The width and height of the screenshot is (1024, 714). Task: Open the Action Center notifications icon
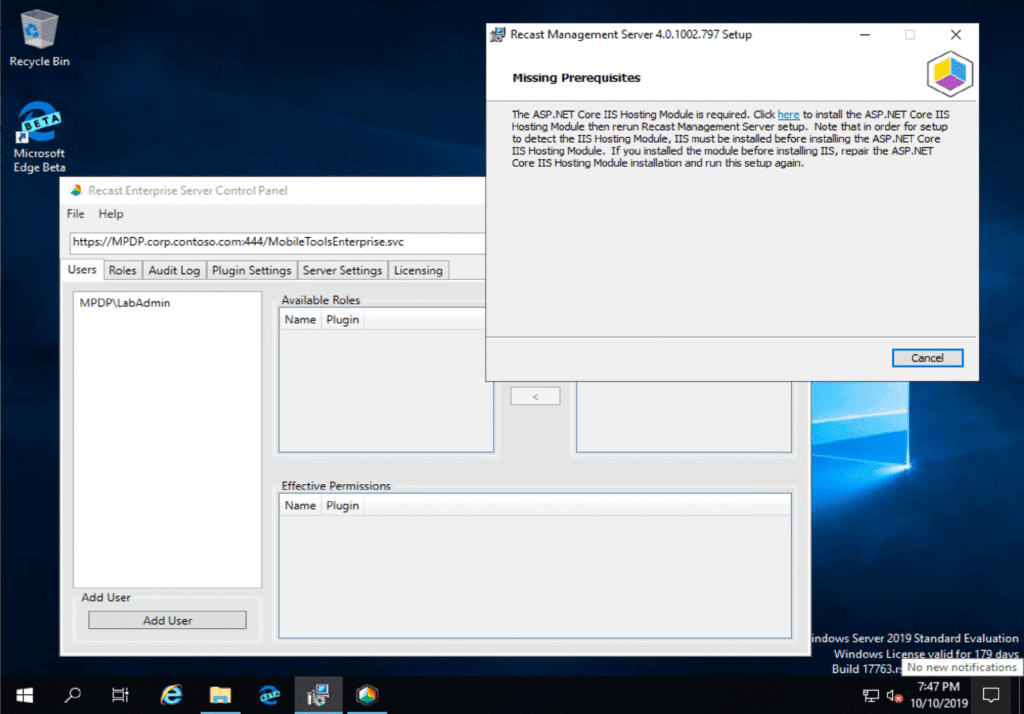tap(991, 696)
